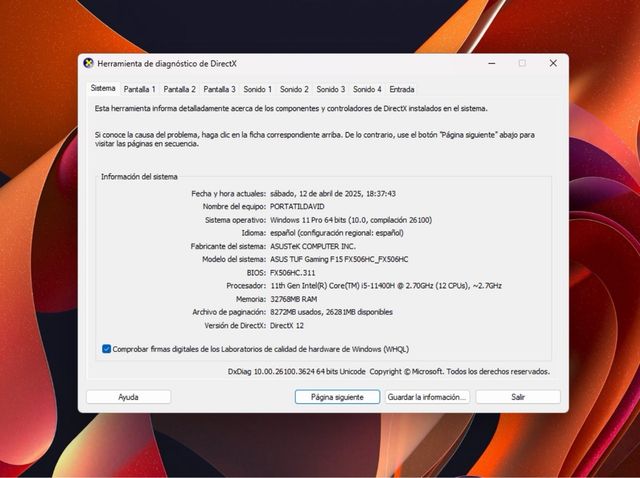
Task: Go to the Pantalla 3 tab
Action: pos(219,89)
